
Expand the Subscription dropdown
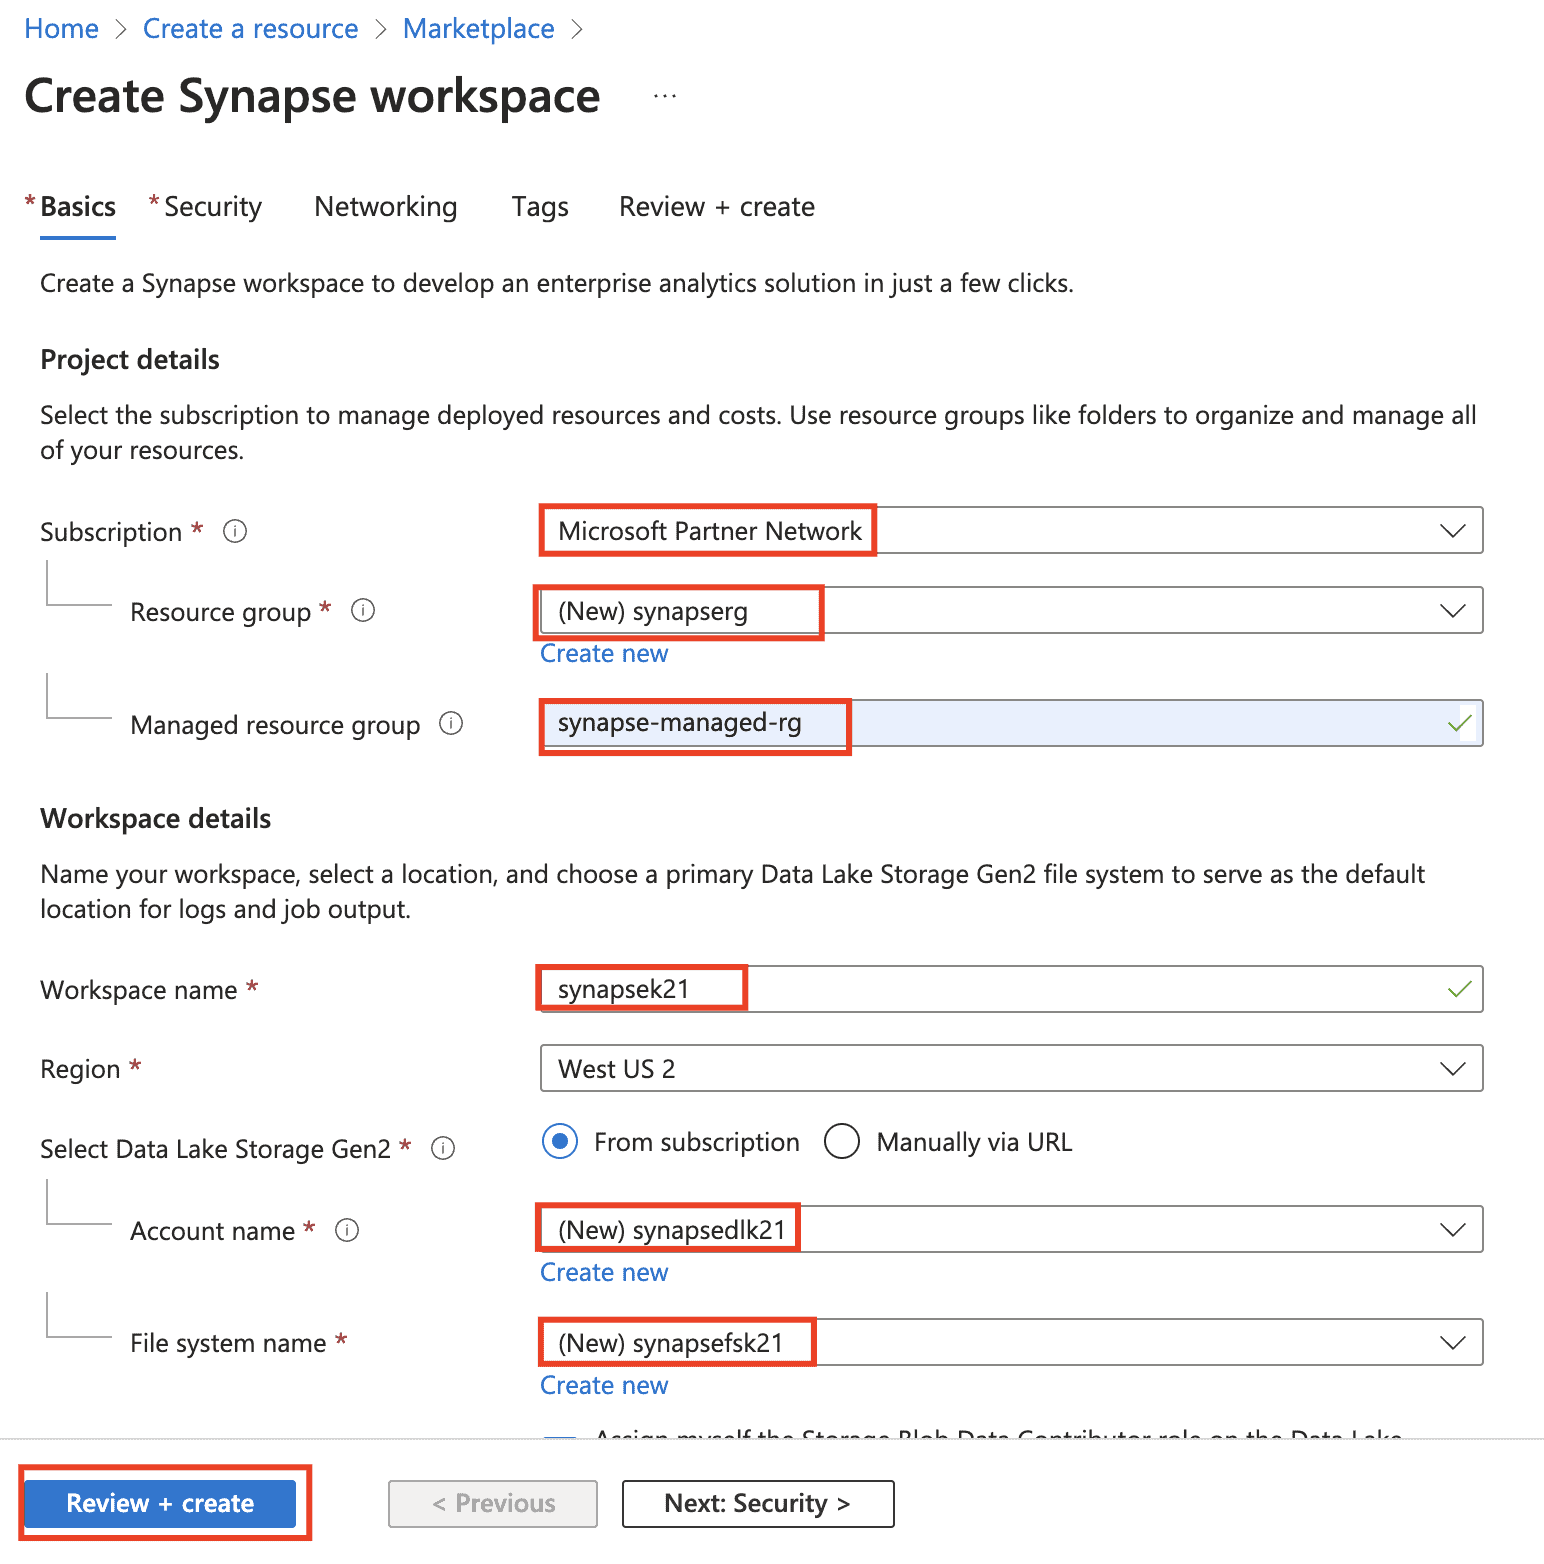tap(1452, 531)
